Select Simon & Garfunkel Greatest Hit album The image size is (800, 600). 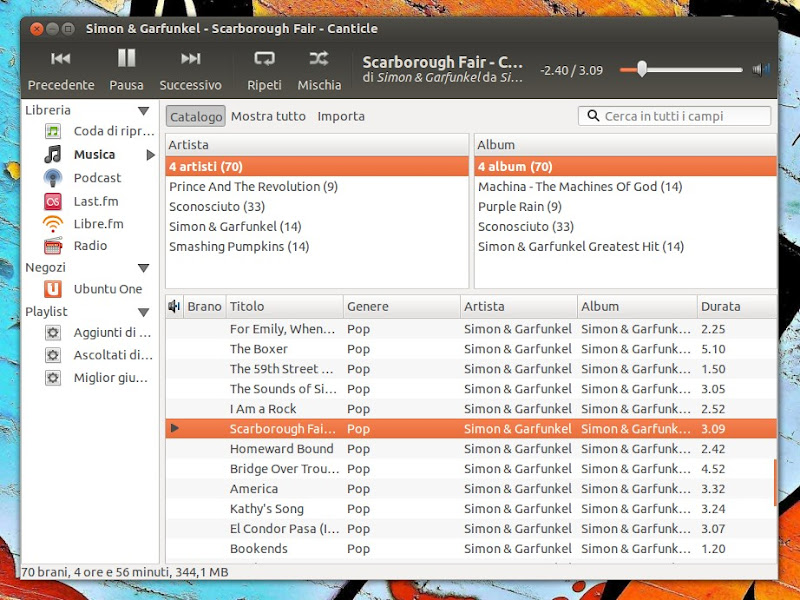pos(625,246)
